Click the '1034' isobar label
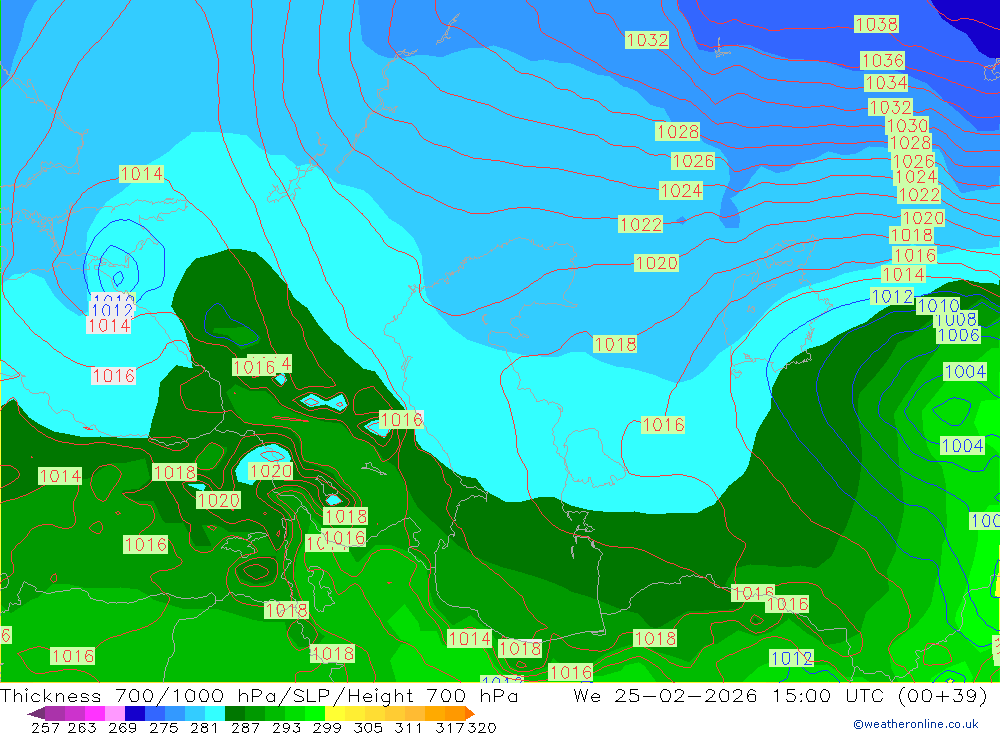 pyautogui.click(x=886, y=82)
